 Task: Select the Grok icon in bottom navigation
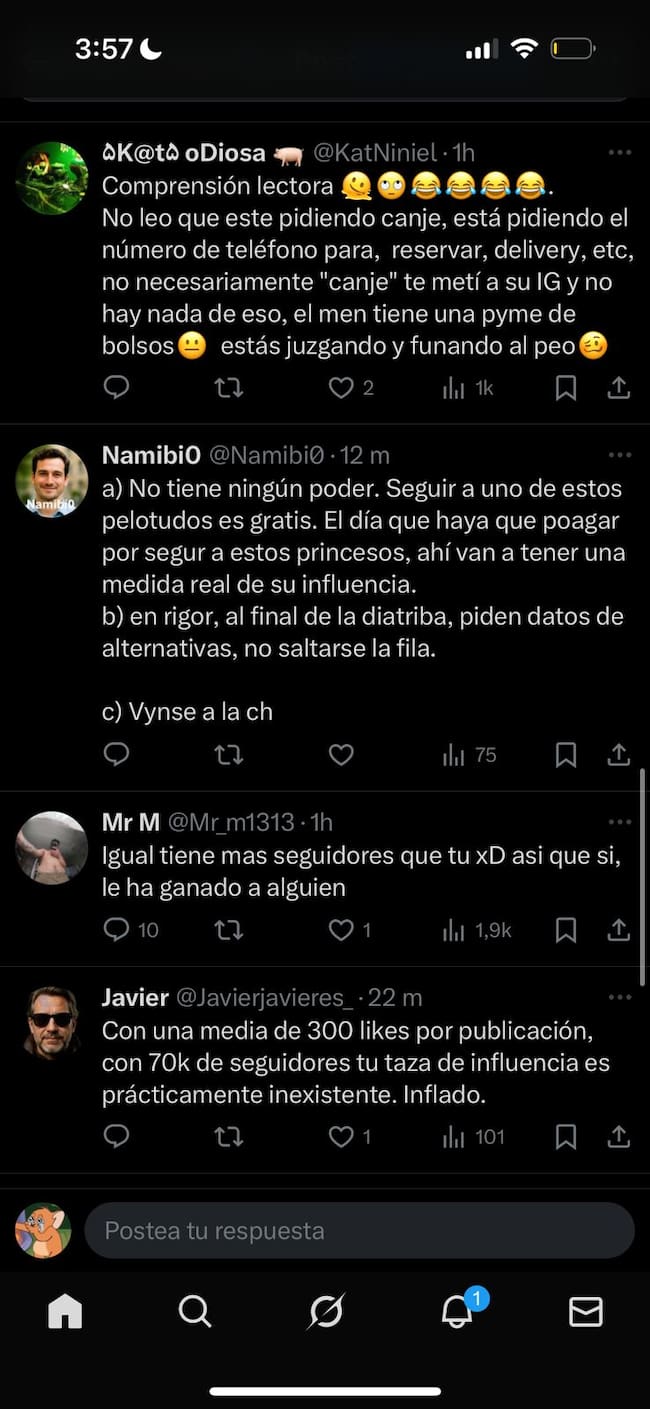(x=325, y=1310)
